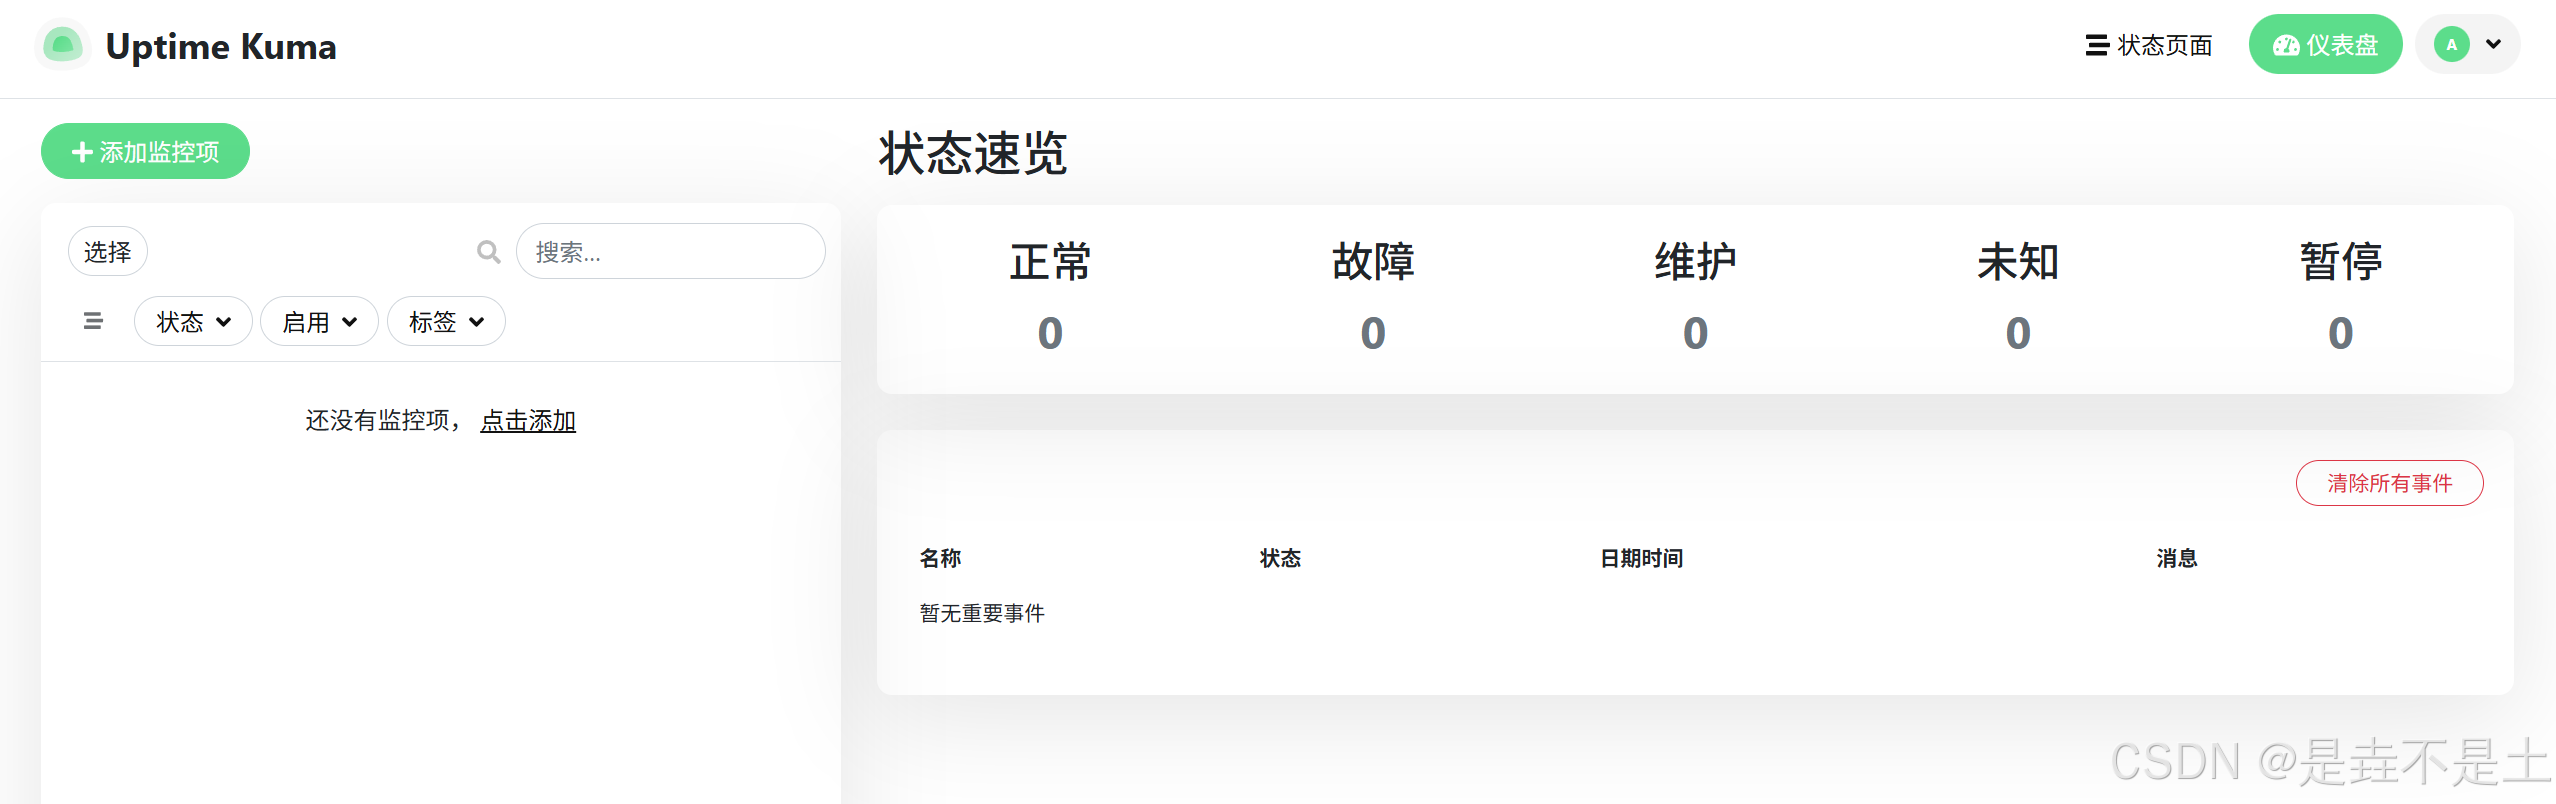Go to the 仪表盘 dashboard
This screenshot has width=2556, height=804.
coord(2325,45)
